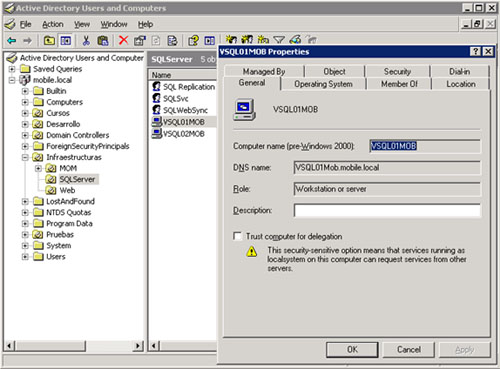This screenshot has height=369, width=500.
Task: Click the Description input field
Action: pos(387,210)
